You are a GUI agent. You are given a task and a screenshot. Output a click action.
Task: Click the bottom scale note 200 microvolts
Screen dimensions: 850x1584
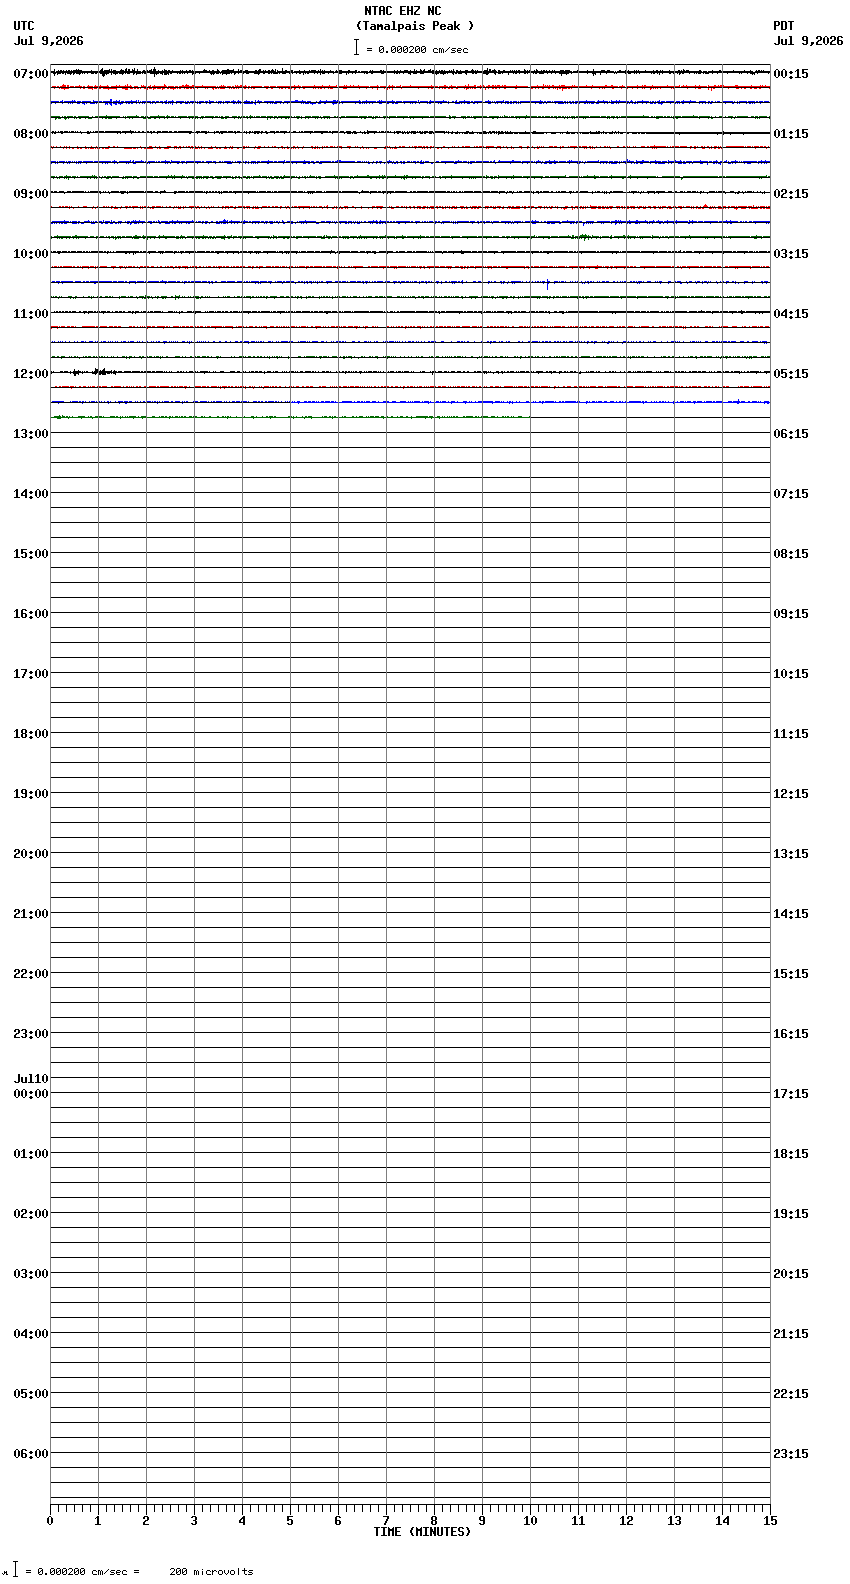pyautogui.click(x=211, y=1572)
